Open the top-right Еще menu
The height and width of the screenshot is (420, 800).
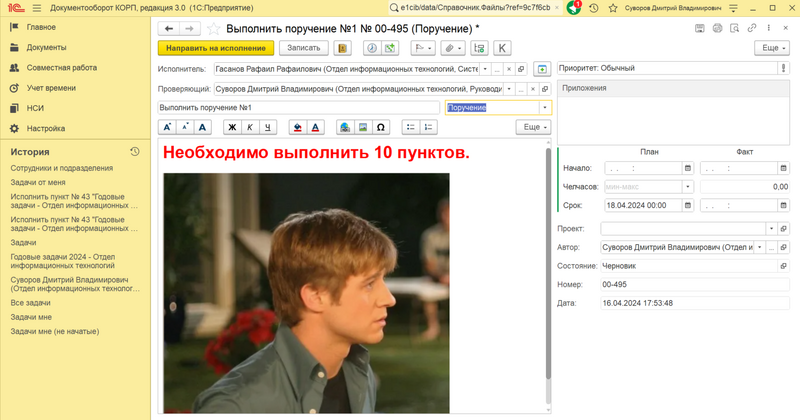(772, 48)
